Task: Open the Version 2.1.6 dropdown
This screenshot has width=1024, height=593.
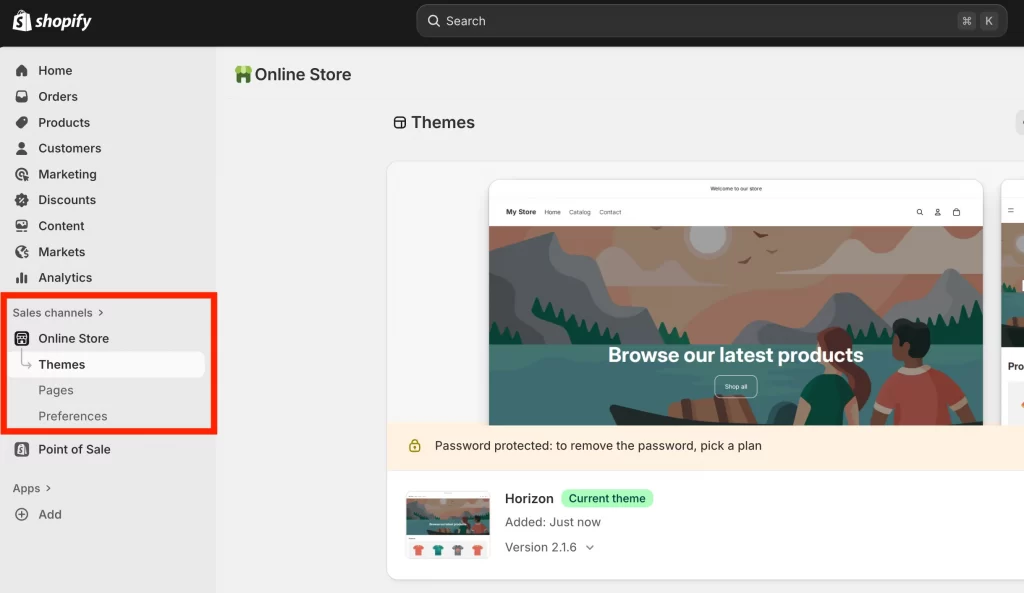Action: pos(589,548)
